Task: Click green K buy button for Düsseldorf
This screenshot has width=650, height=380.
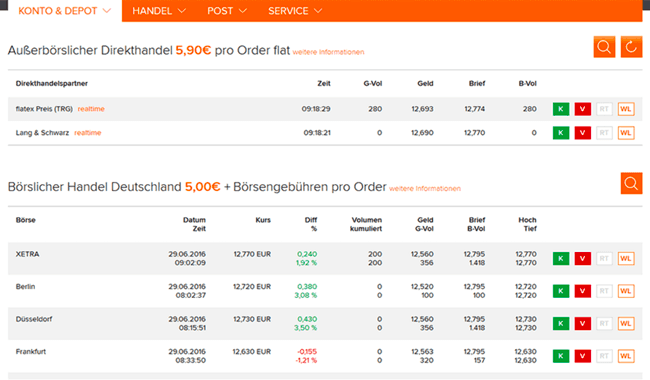Action: tap(561, 324)
